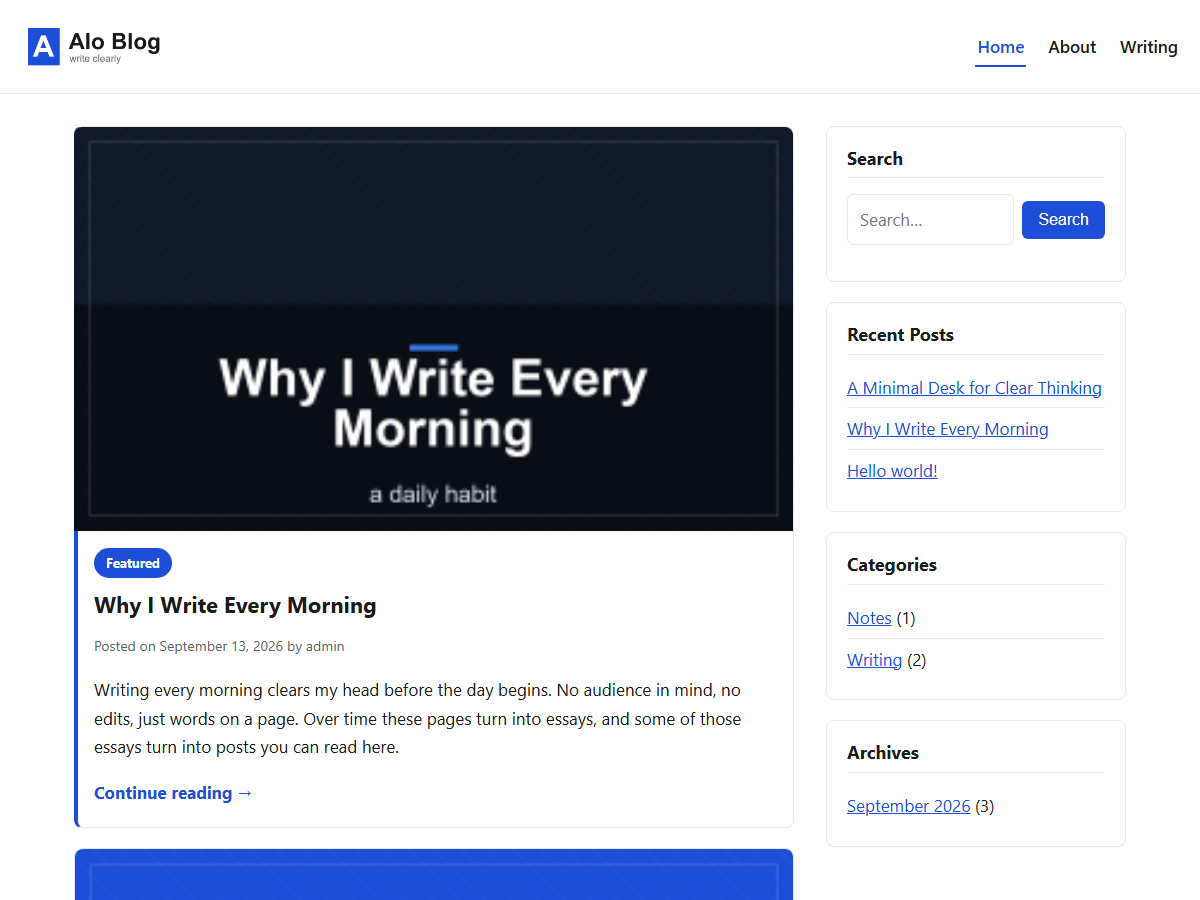This screenshot has width=1200, height=900.
Task: Click the Search input field
Action: 930,220
